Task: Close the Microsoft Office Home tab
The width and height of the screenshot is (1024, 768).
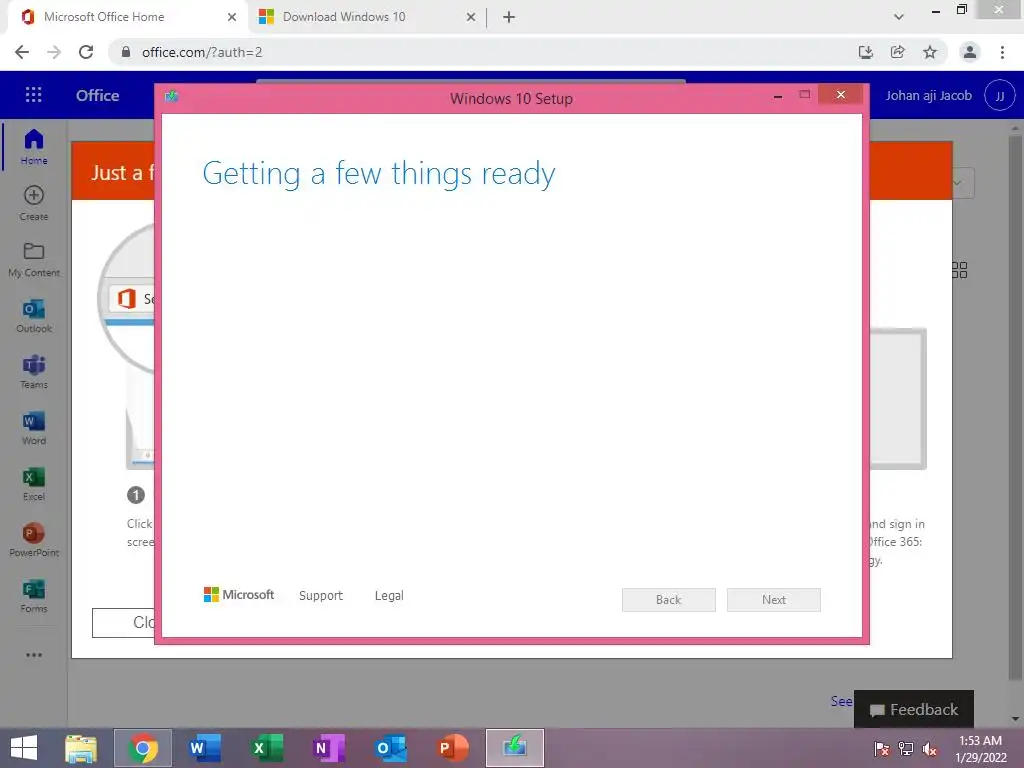Action: tap(232, 17)
